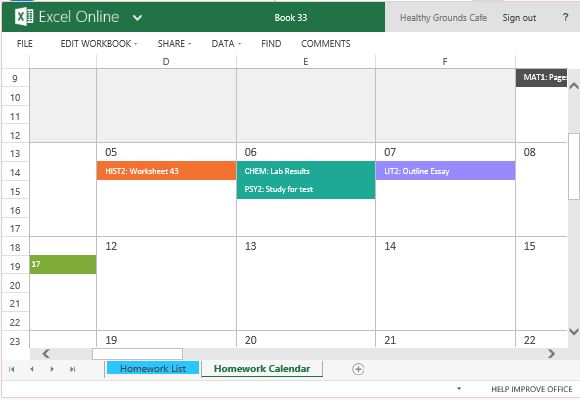Expand the DATA dropdown menu
This screenshot has width=580, height=400.
(x=226, y=44)
